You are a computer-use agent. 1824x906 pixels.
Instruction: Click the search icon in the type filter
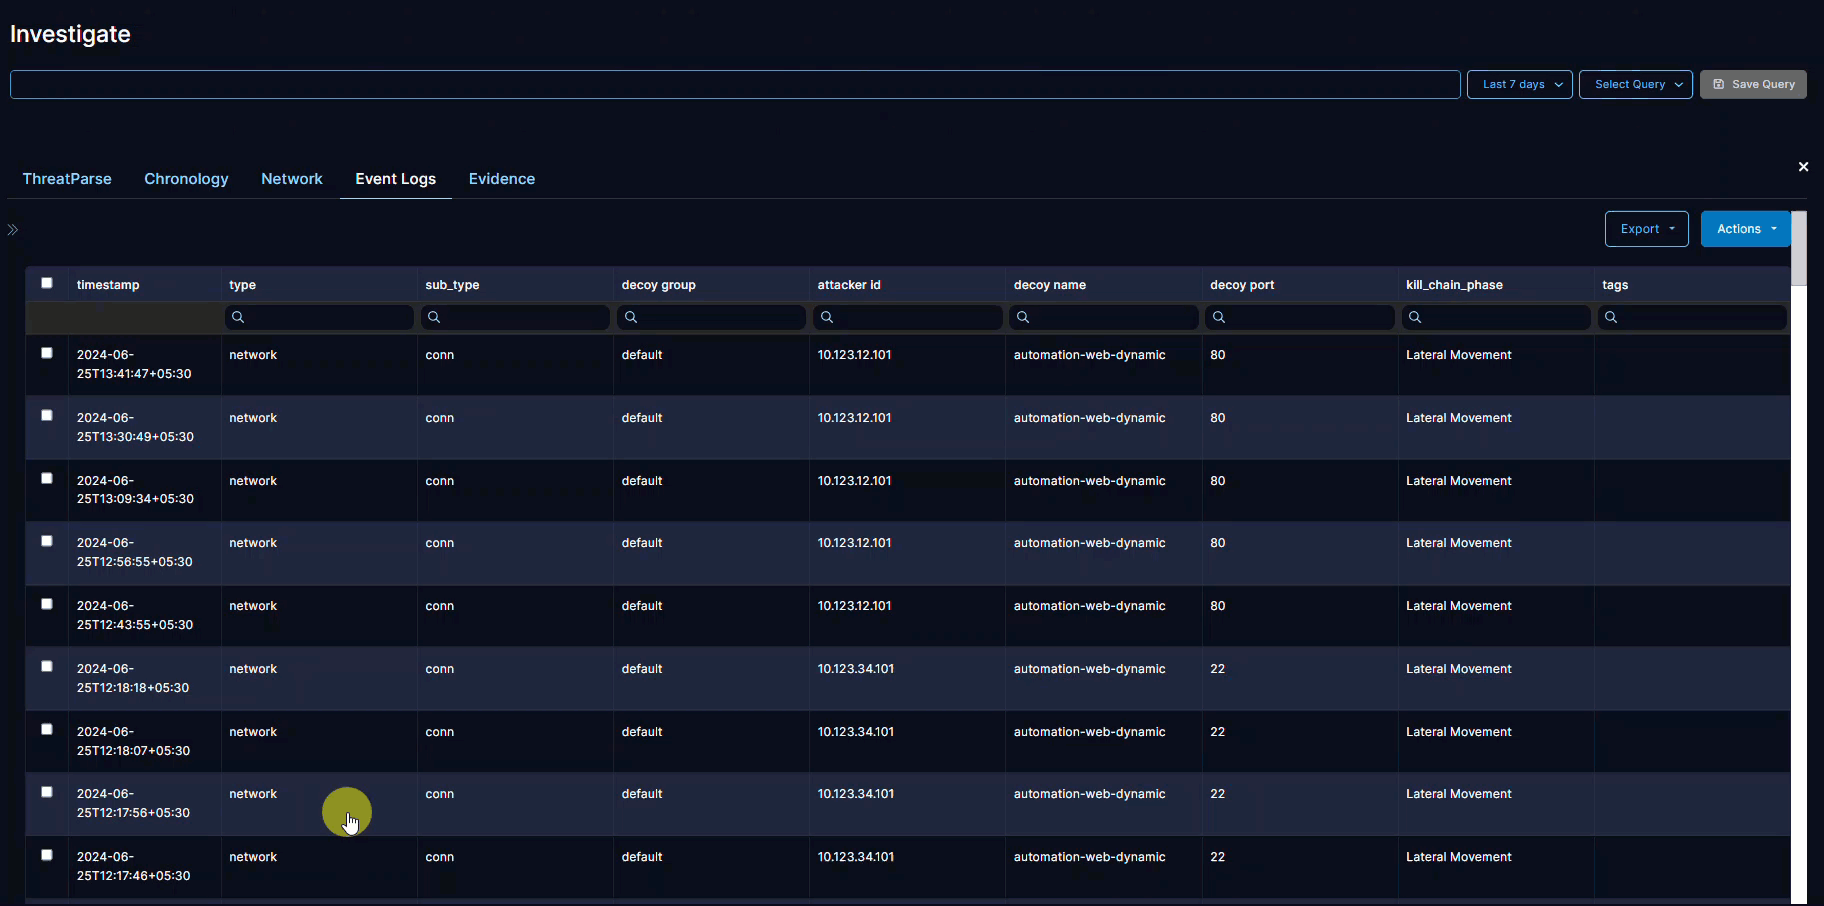tap(238, 316)
